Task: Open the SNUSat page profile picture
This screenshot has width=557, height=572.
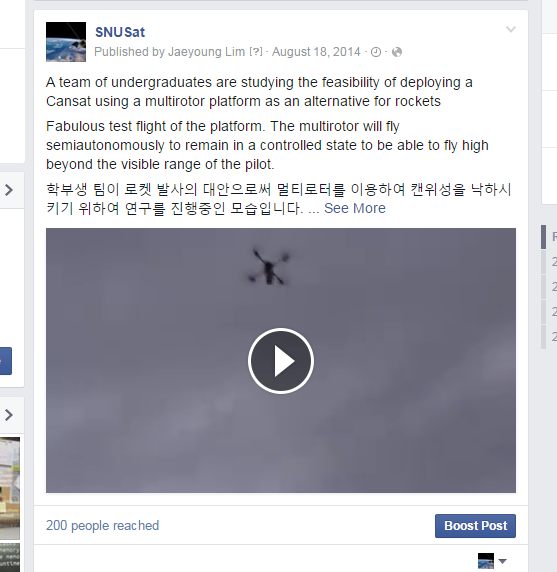Action: [66, 42]
